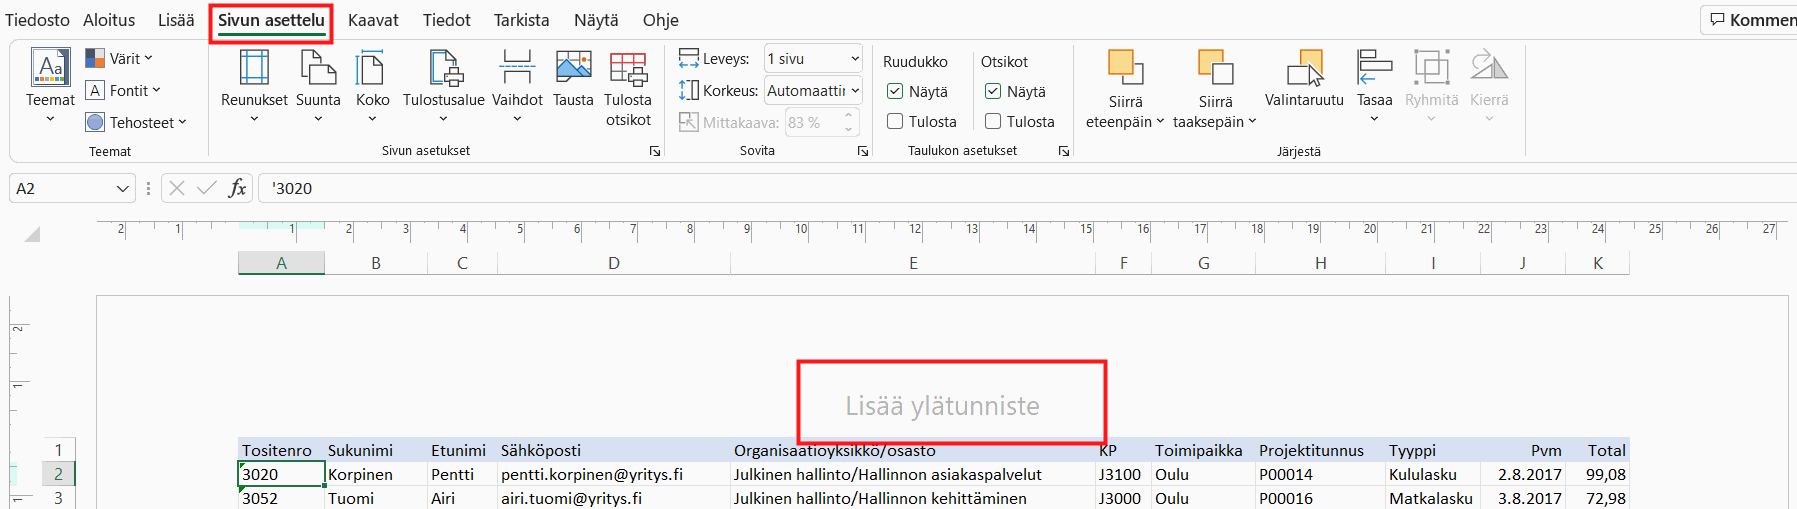Select column E header
1797x509 pixels.
point(913,263)
